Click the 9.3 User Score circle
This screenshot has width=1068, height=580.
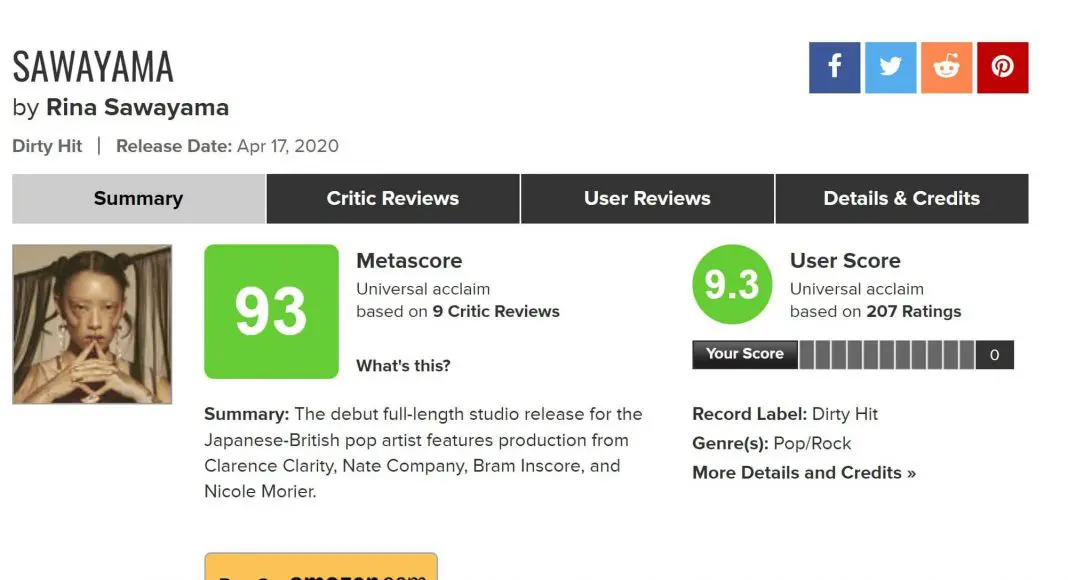732,285
